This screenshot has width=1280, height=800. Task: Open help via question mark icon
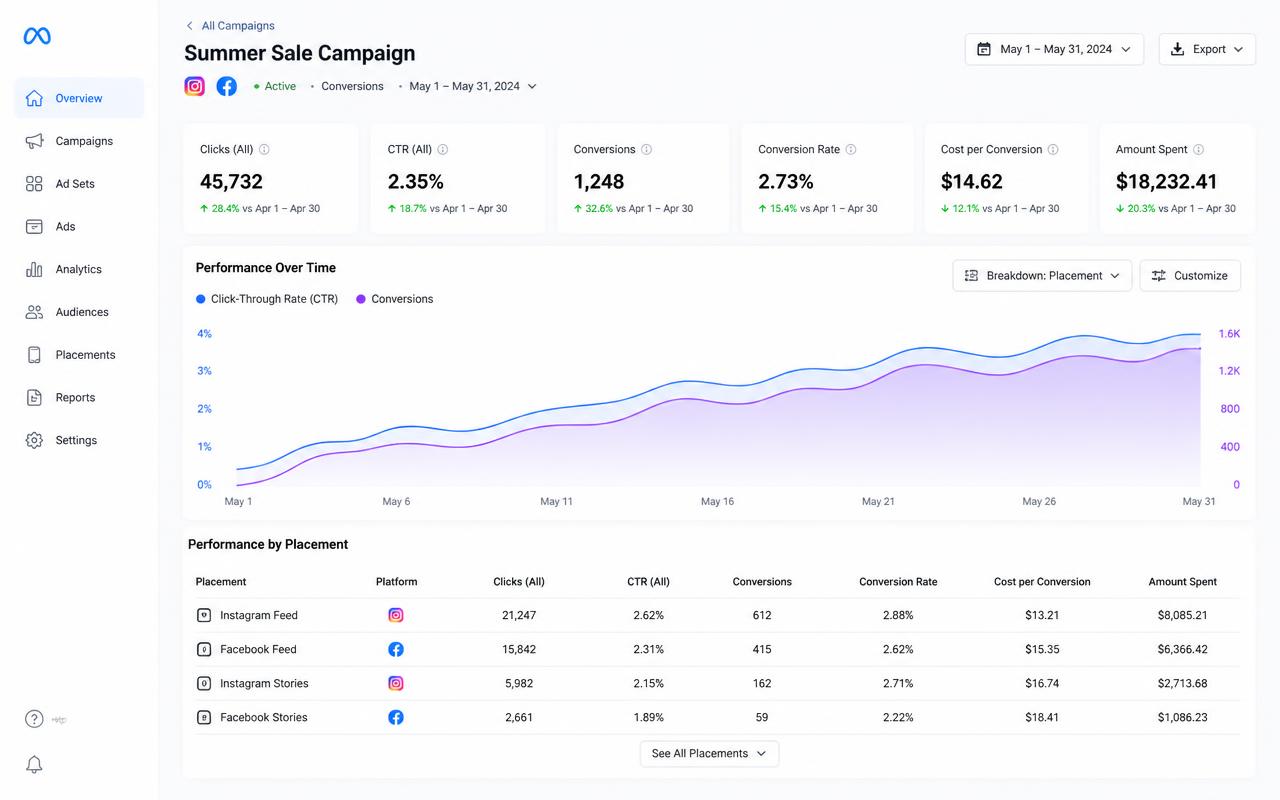click(x=34, y=719)
